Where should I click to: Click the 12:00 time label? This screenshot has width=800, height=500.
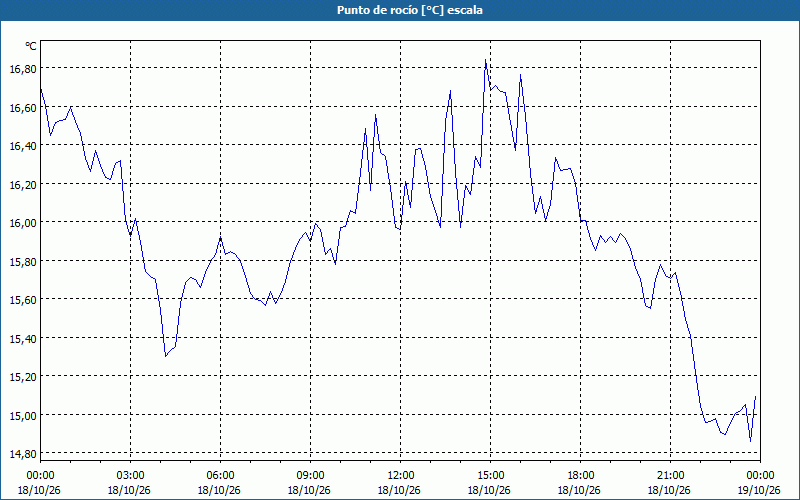point(400,476)
